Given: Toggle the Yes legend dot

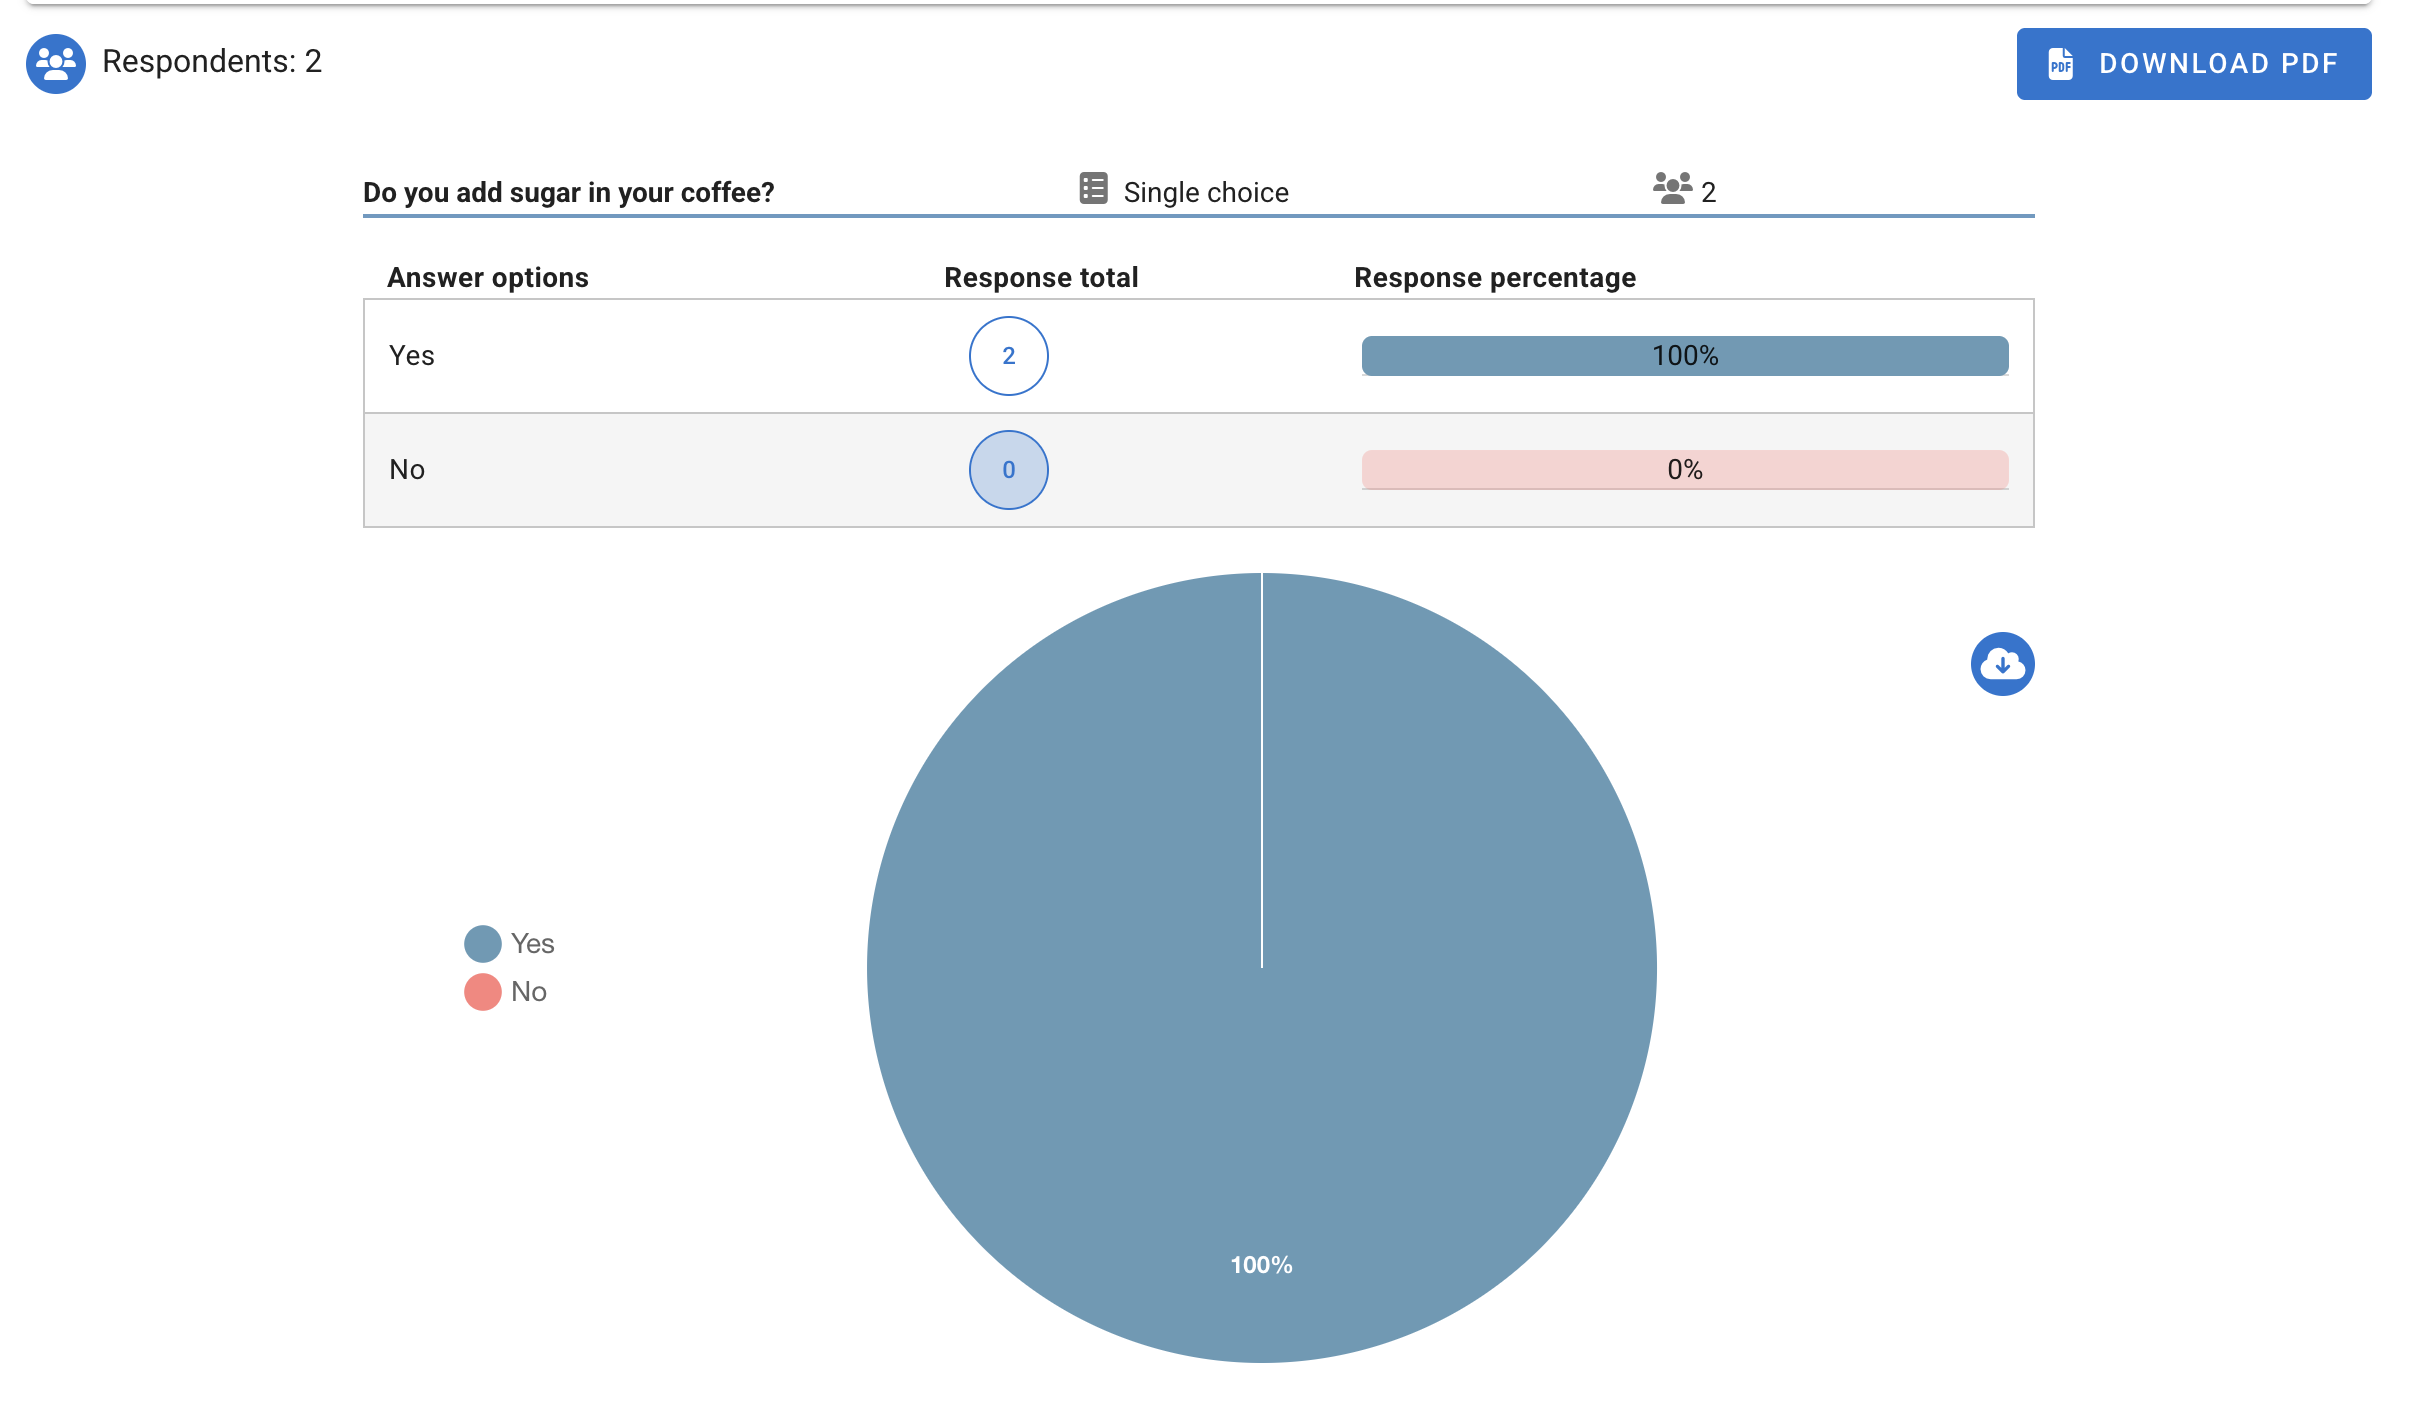Looking at the screenshot, I should click(x=482, y=943).
